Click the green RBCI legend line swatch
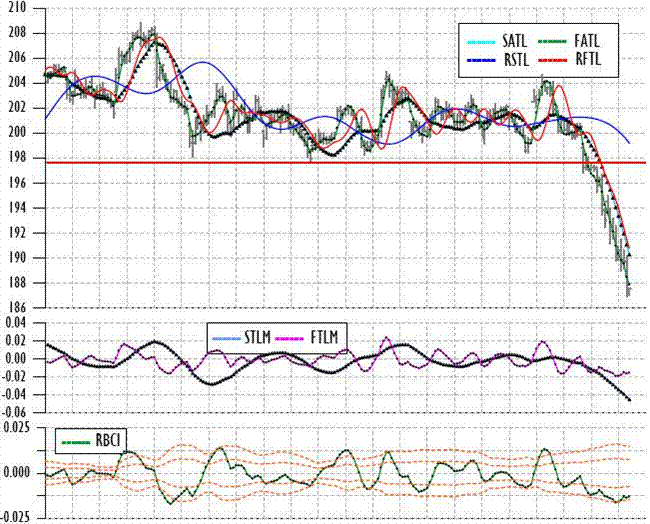This screenshot has width=650, height=524. coord(76,442)
